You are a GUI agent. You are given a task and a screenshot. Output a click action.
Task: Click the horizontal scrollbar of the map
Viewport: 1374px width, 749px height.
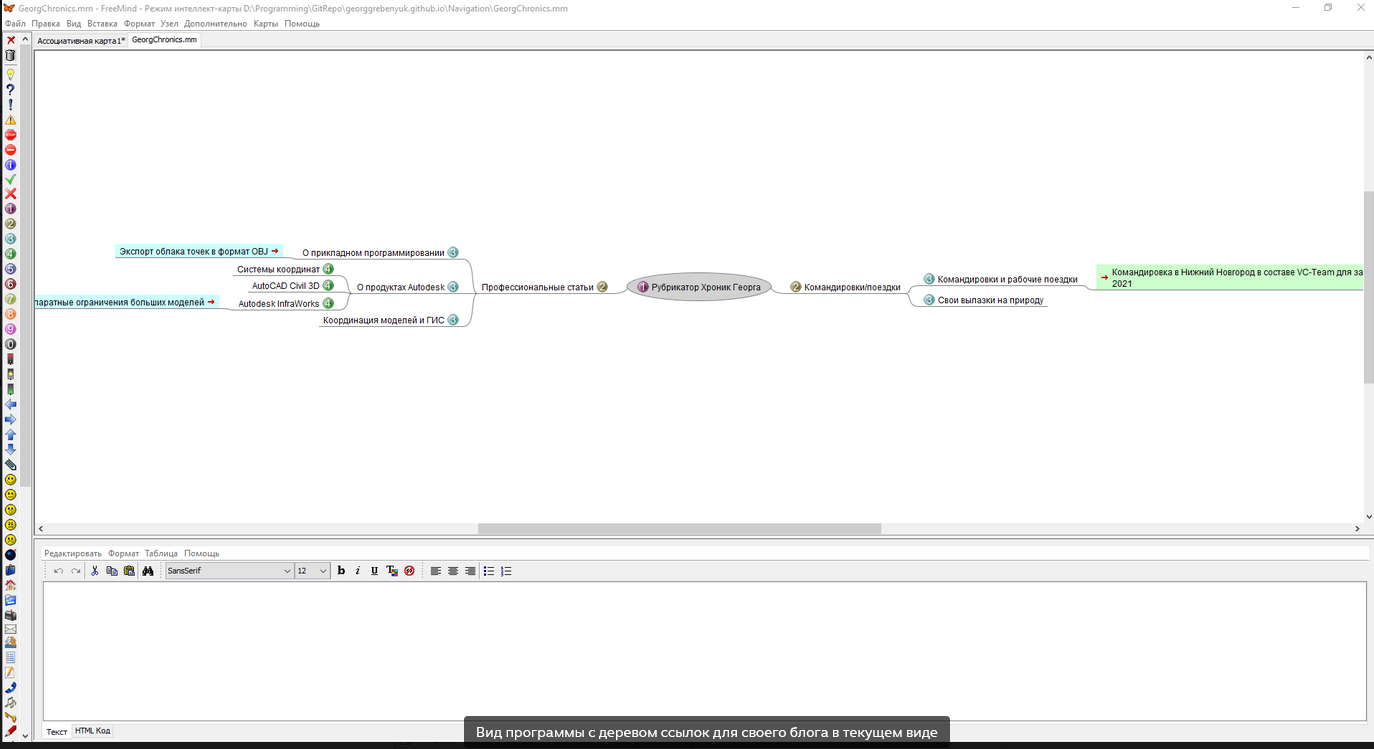679,529
